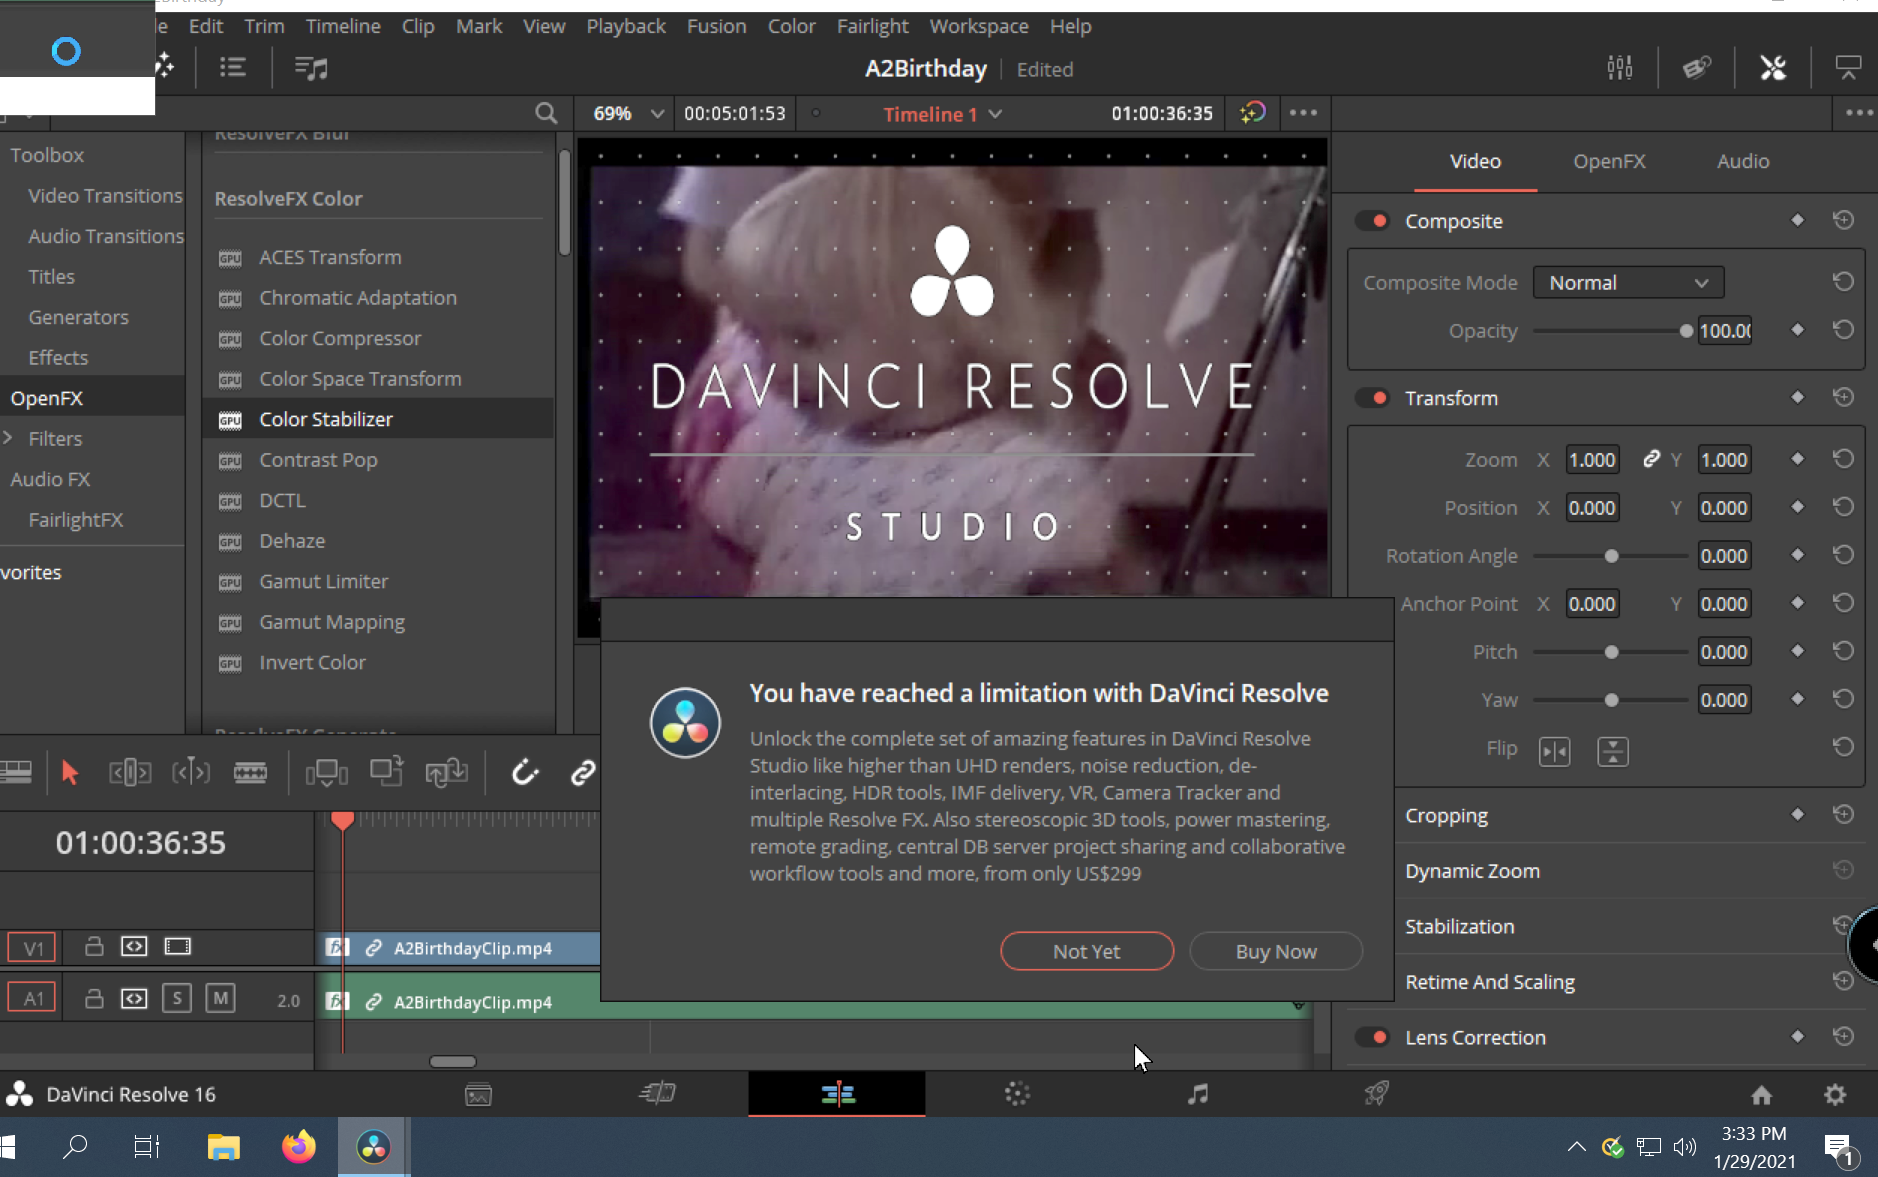Screen dimensions: 1878x1177
Task: Switch to the OpenFX inspector tab
Action: click(x=1608, y=161)
